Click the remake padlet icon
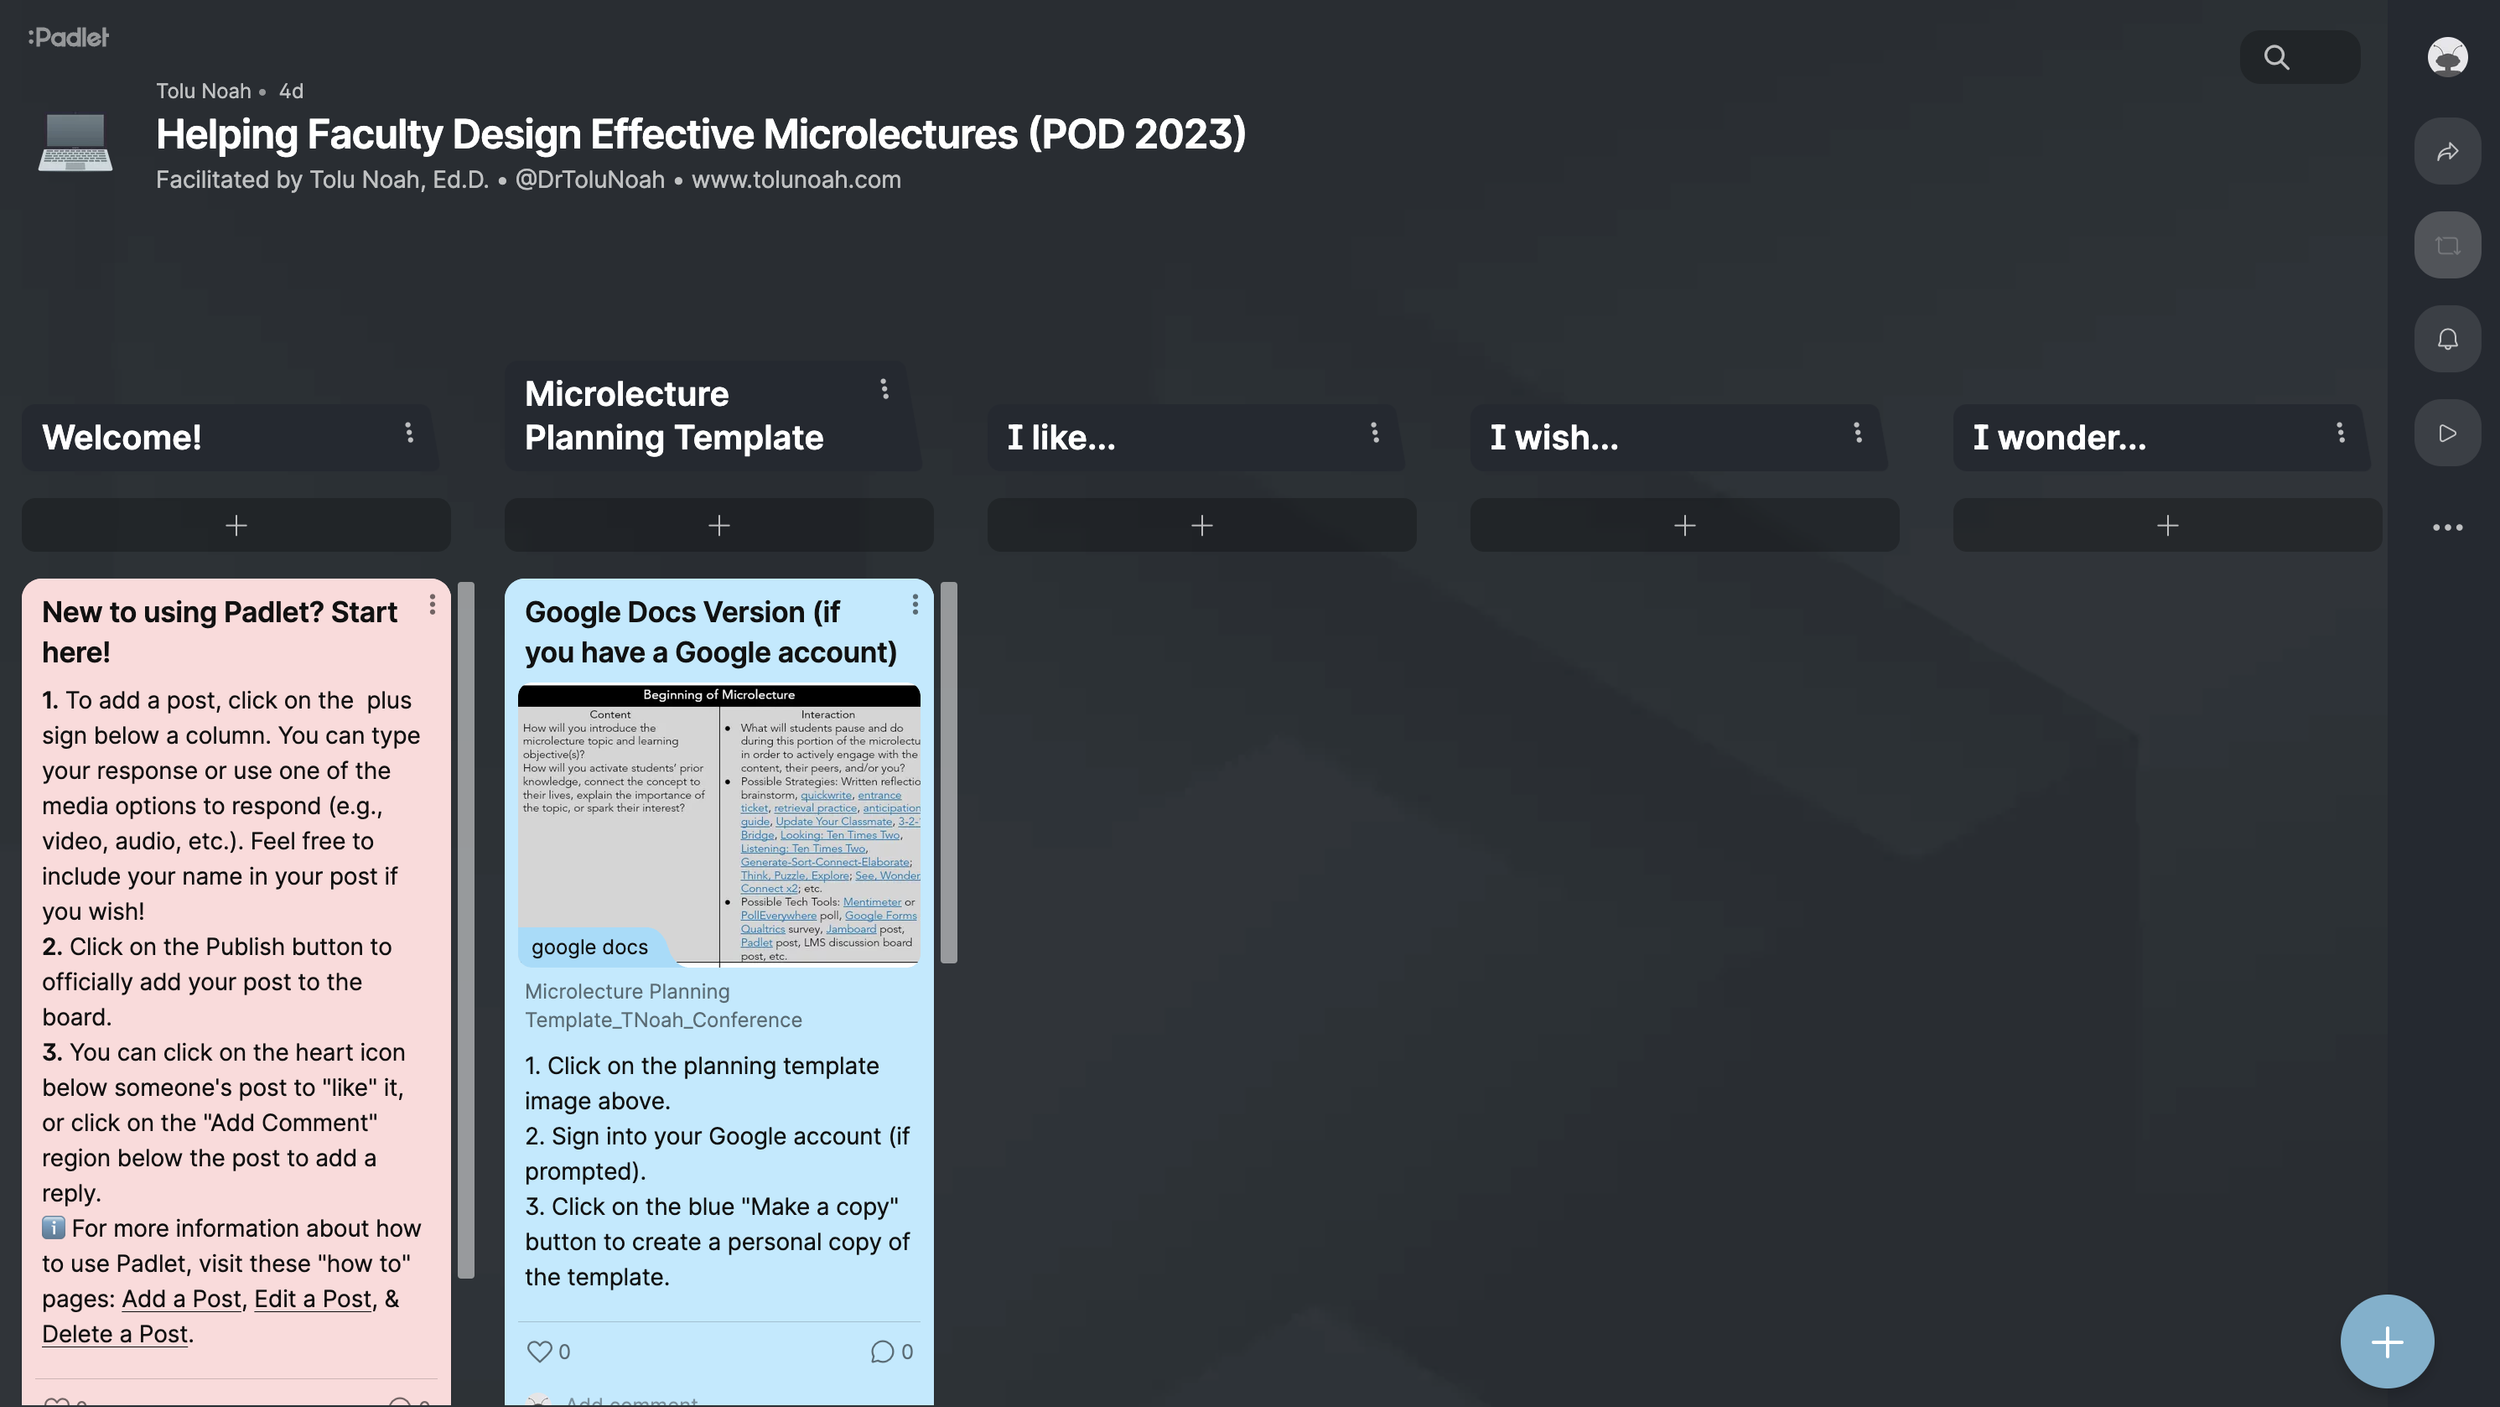The width and height of the screenshot is (2500, 1407). (2446, 245)
